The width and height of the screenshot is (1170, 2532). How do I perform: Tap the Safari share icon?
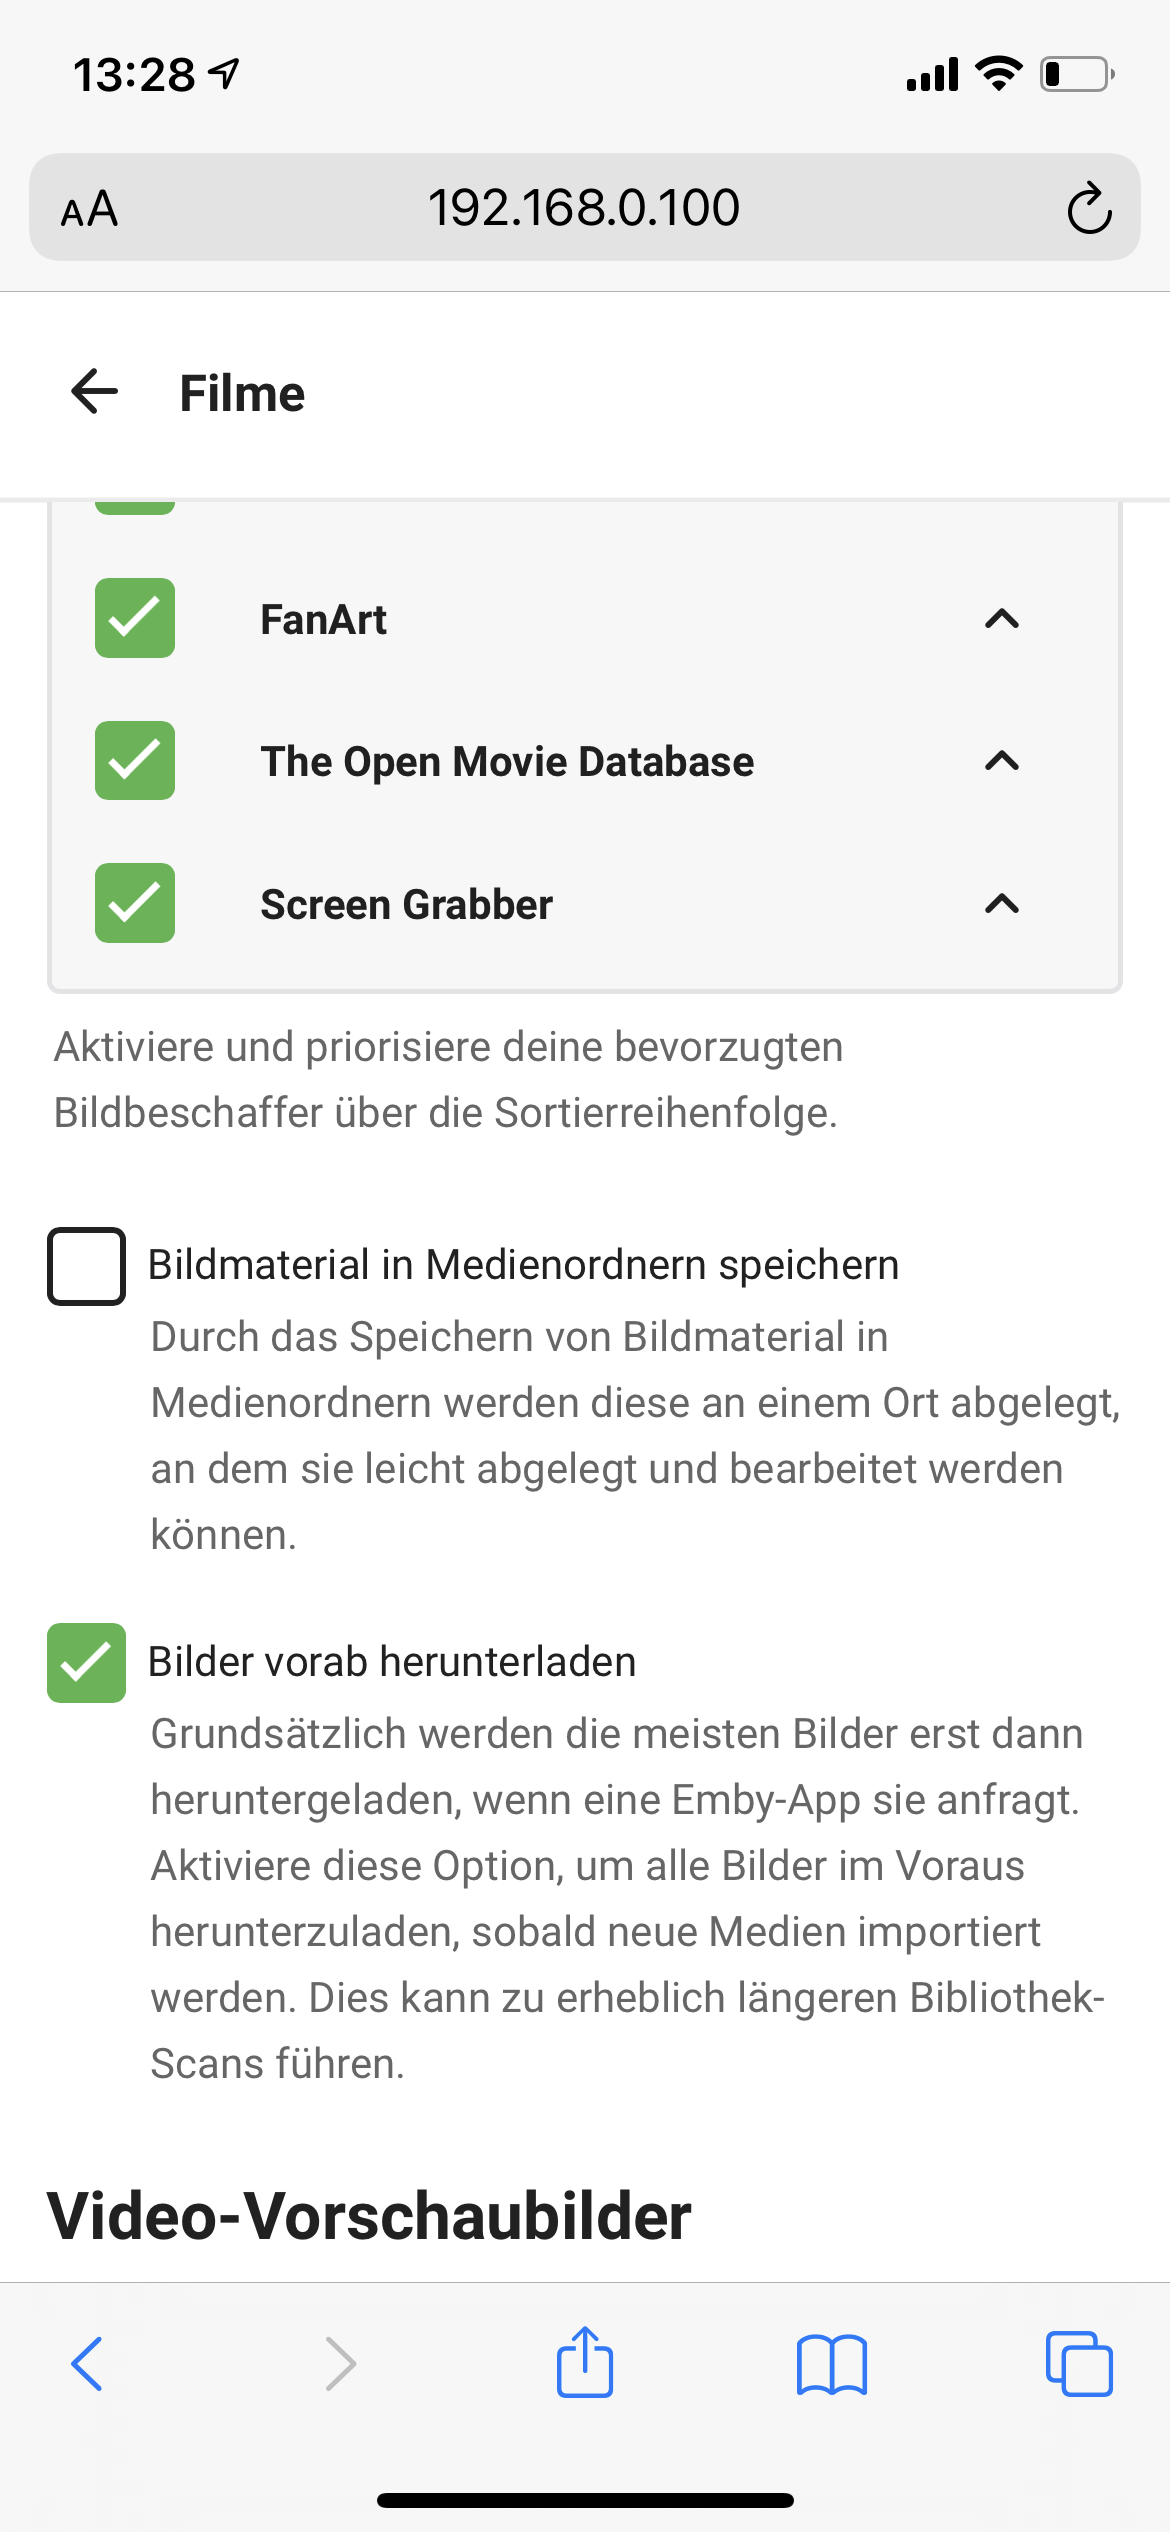[585, 2362]
